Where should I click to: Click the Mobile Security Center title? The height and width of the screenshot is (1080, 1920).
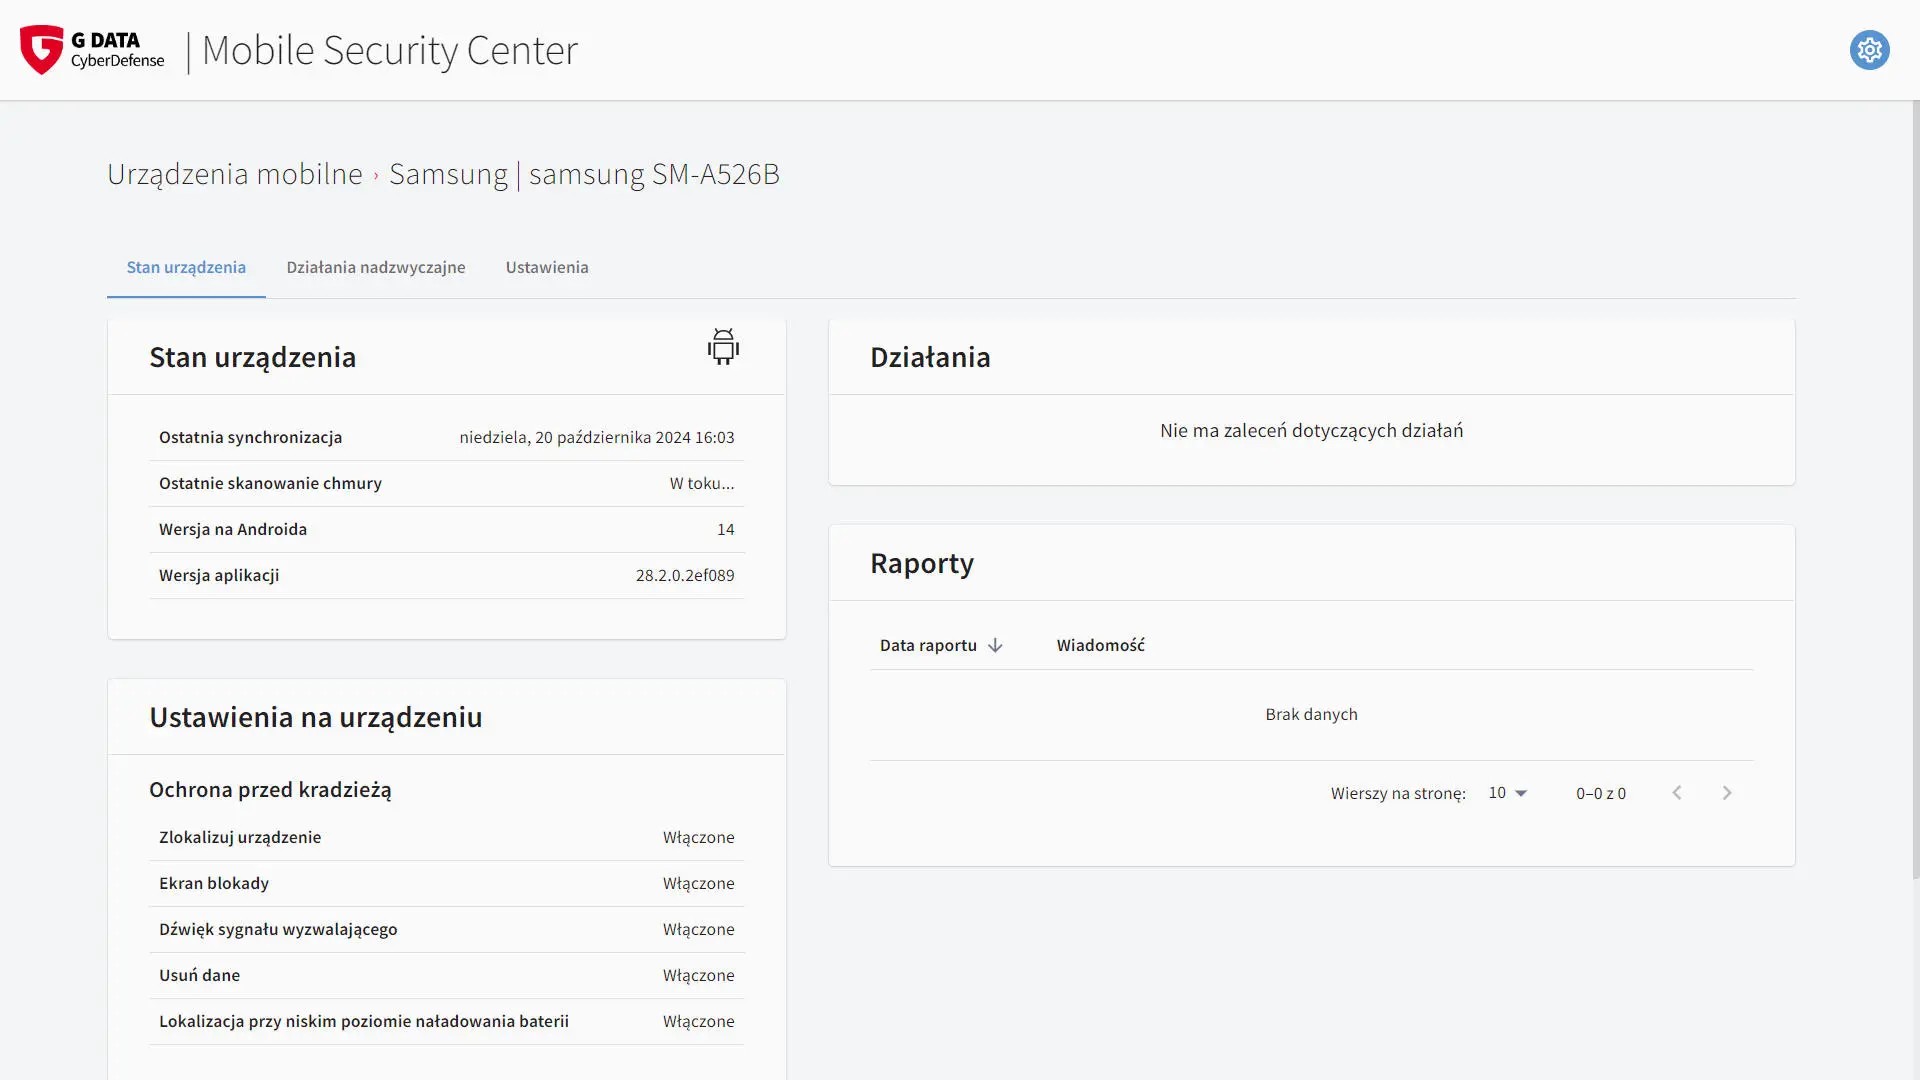click(390, 50)
